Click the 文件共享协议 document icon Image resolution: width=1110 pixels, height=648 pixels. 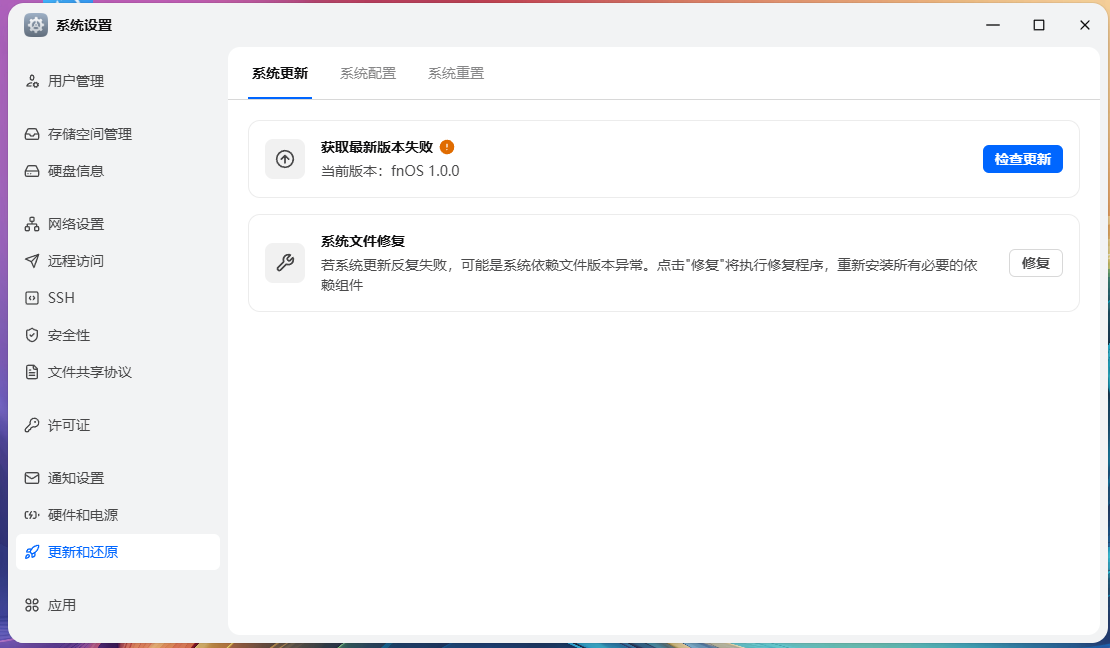click(32, 372)
